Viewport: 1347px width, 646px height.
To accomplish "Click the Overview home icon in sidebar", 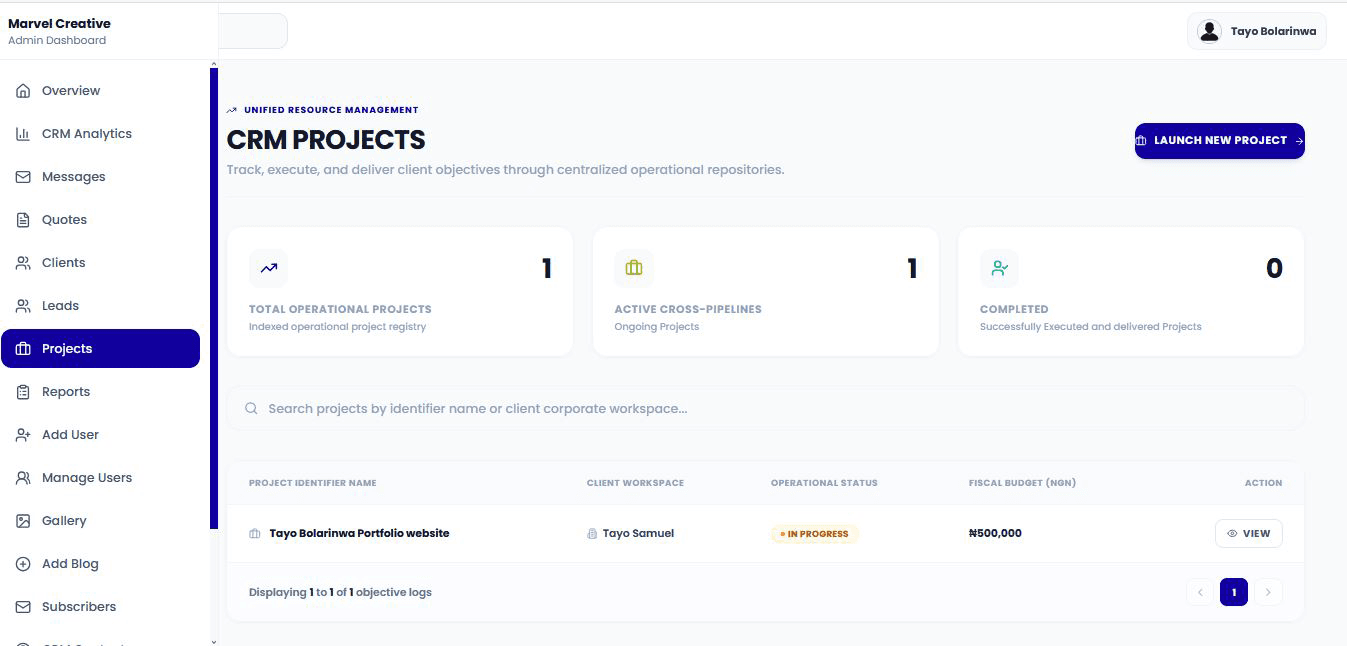I will 23,91.
